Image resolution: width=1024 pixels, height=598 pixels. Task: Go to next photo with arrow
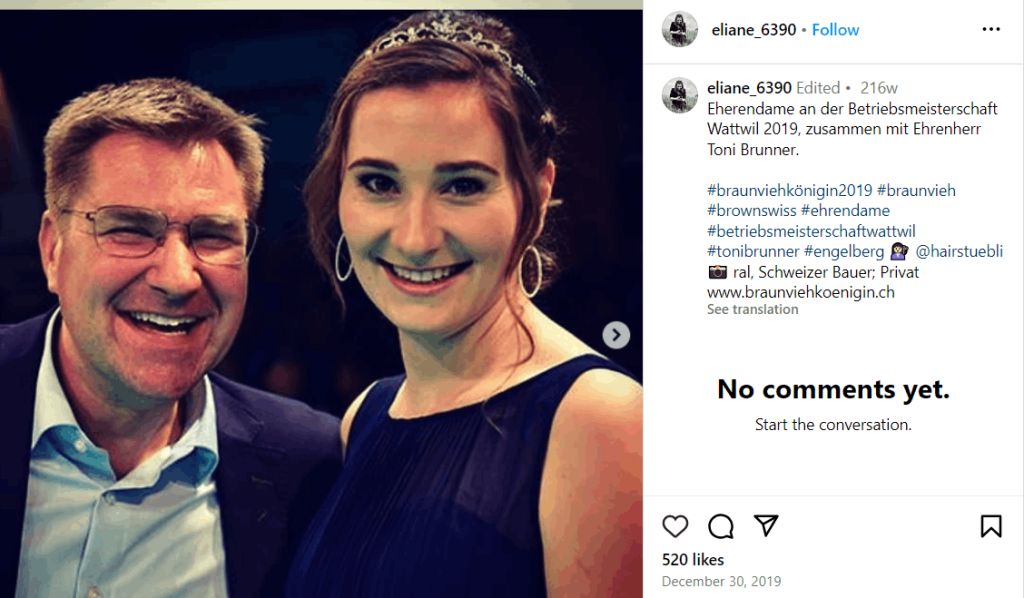coord(617,335)
